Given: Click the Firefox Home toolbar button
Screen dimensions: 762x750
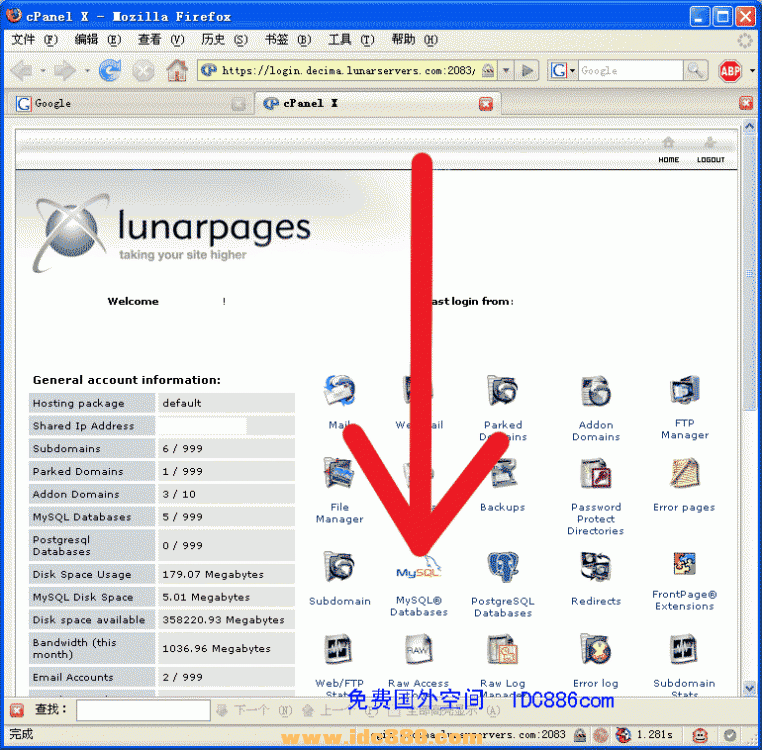Looking at the screenshot, I should pyautogui.click(x=177, y=71).
